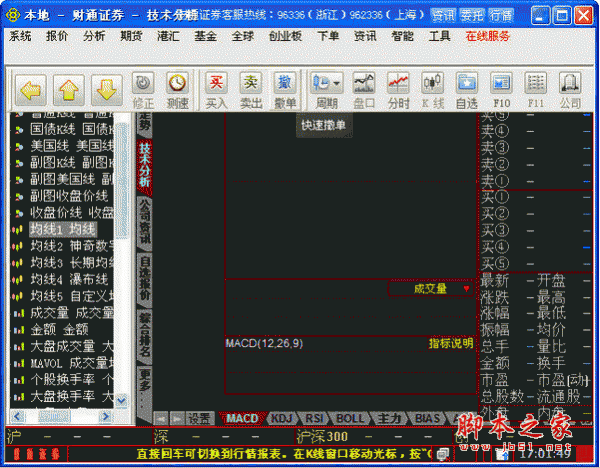Click indicator list scrollbar down arrow
Image resolution: width=600 pixels, height=468 pixels.
[x=121, y=400]
